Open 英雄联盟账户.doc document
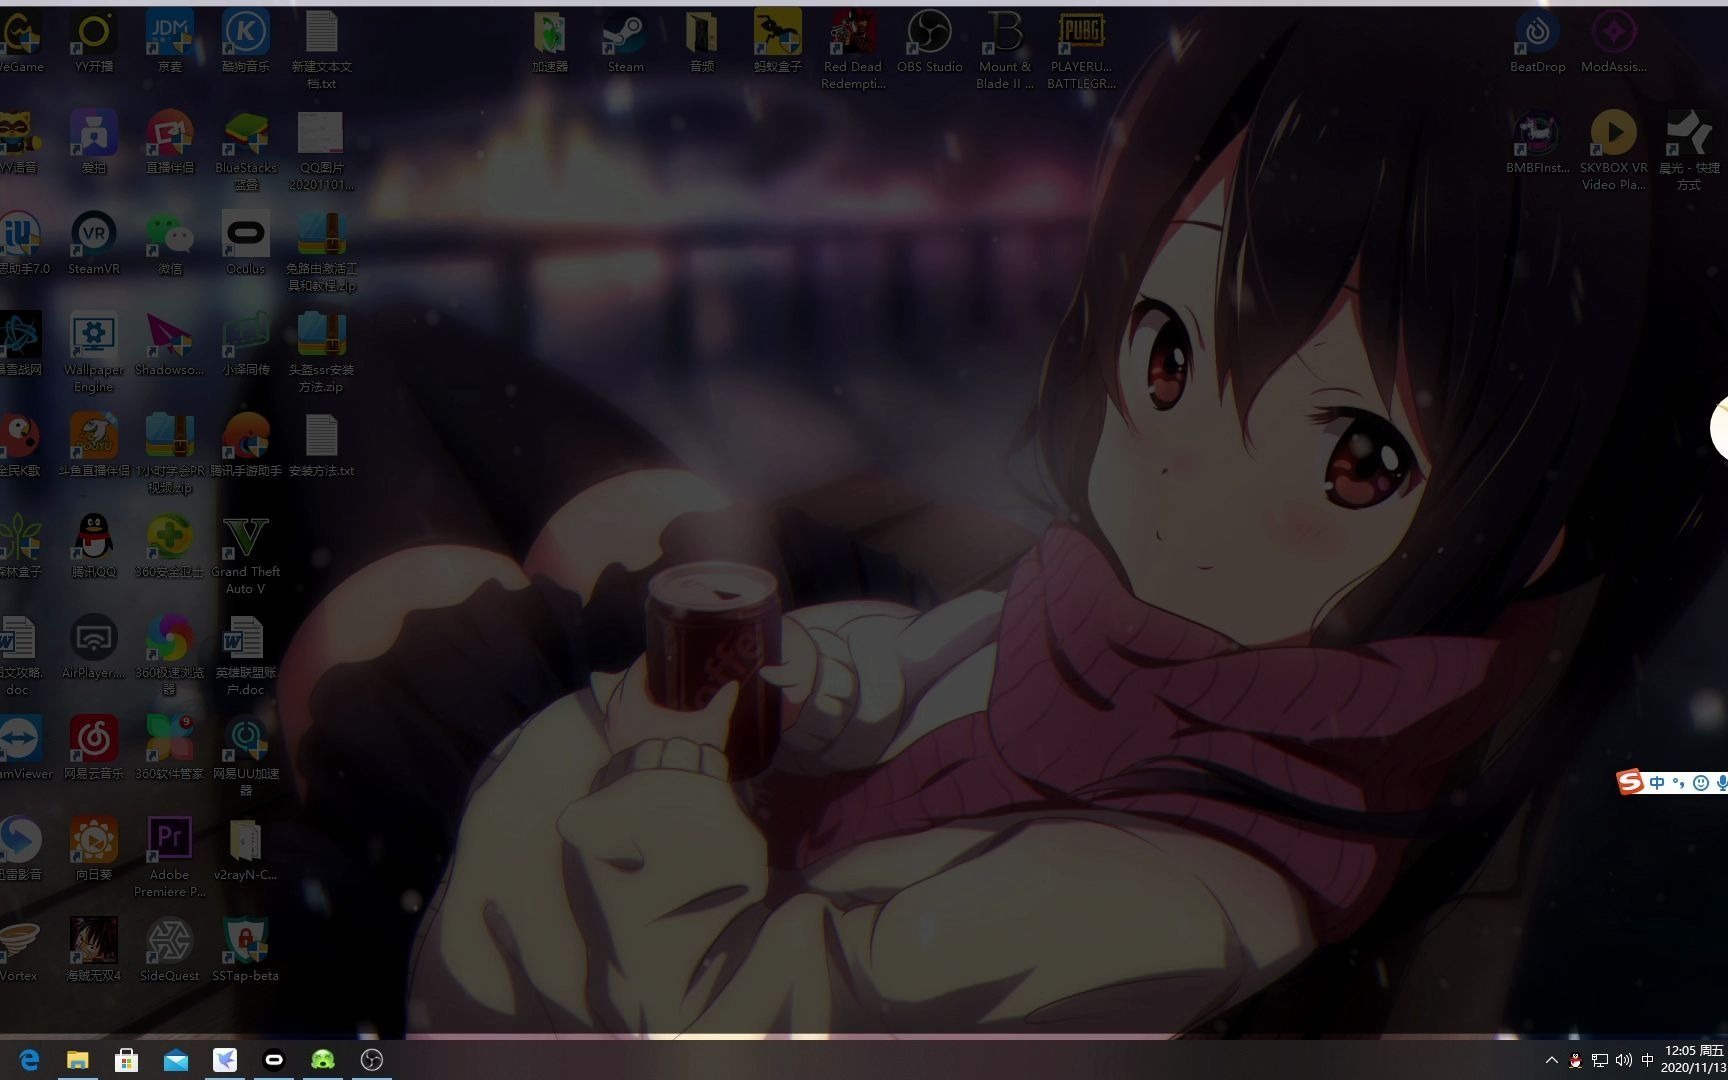 coord(246,656)
